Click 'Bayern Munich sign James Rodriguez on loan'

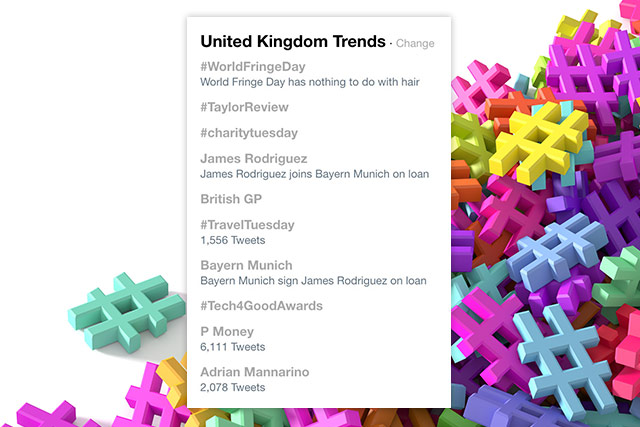313,281
